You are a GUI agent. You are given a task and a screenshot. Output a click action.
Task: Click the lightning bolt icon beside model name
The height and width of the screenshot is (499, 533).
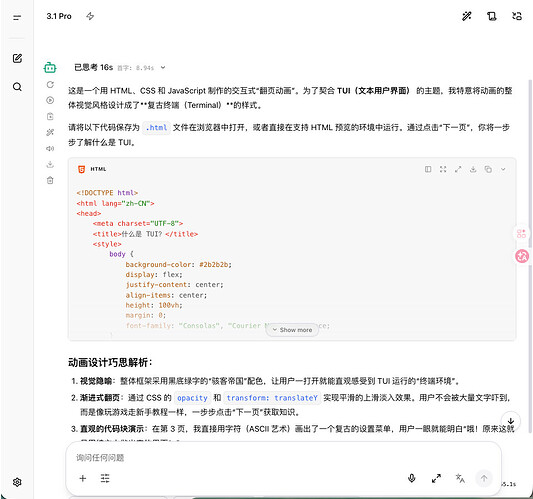(x=90, y=16)
